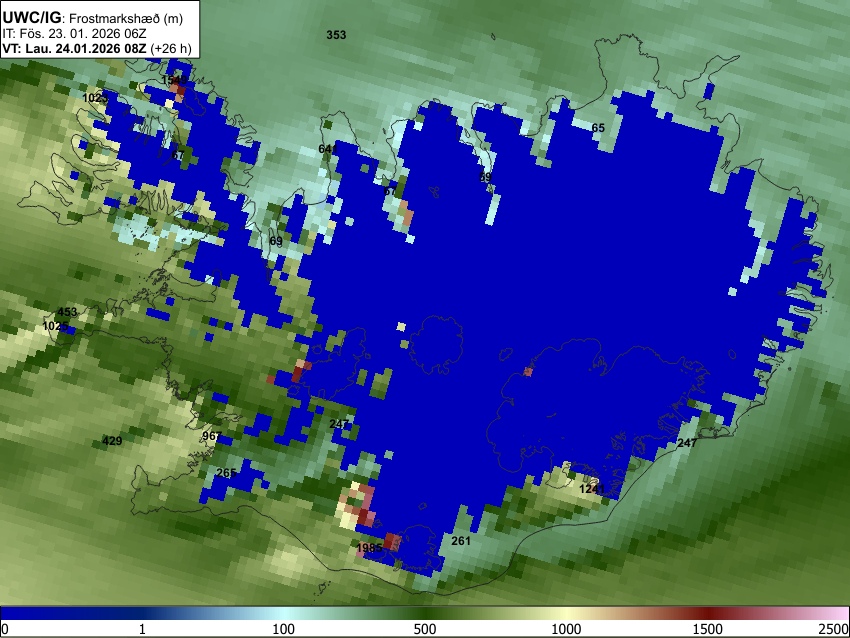This screenshot has width=850, height=638.
Task: Click the map value label "353"
Action: click(336, 35)
